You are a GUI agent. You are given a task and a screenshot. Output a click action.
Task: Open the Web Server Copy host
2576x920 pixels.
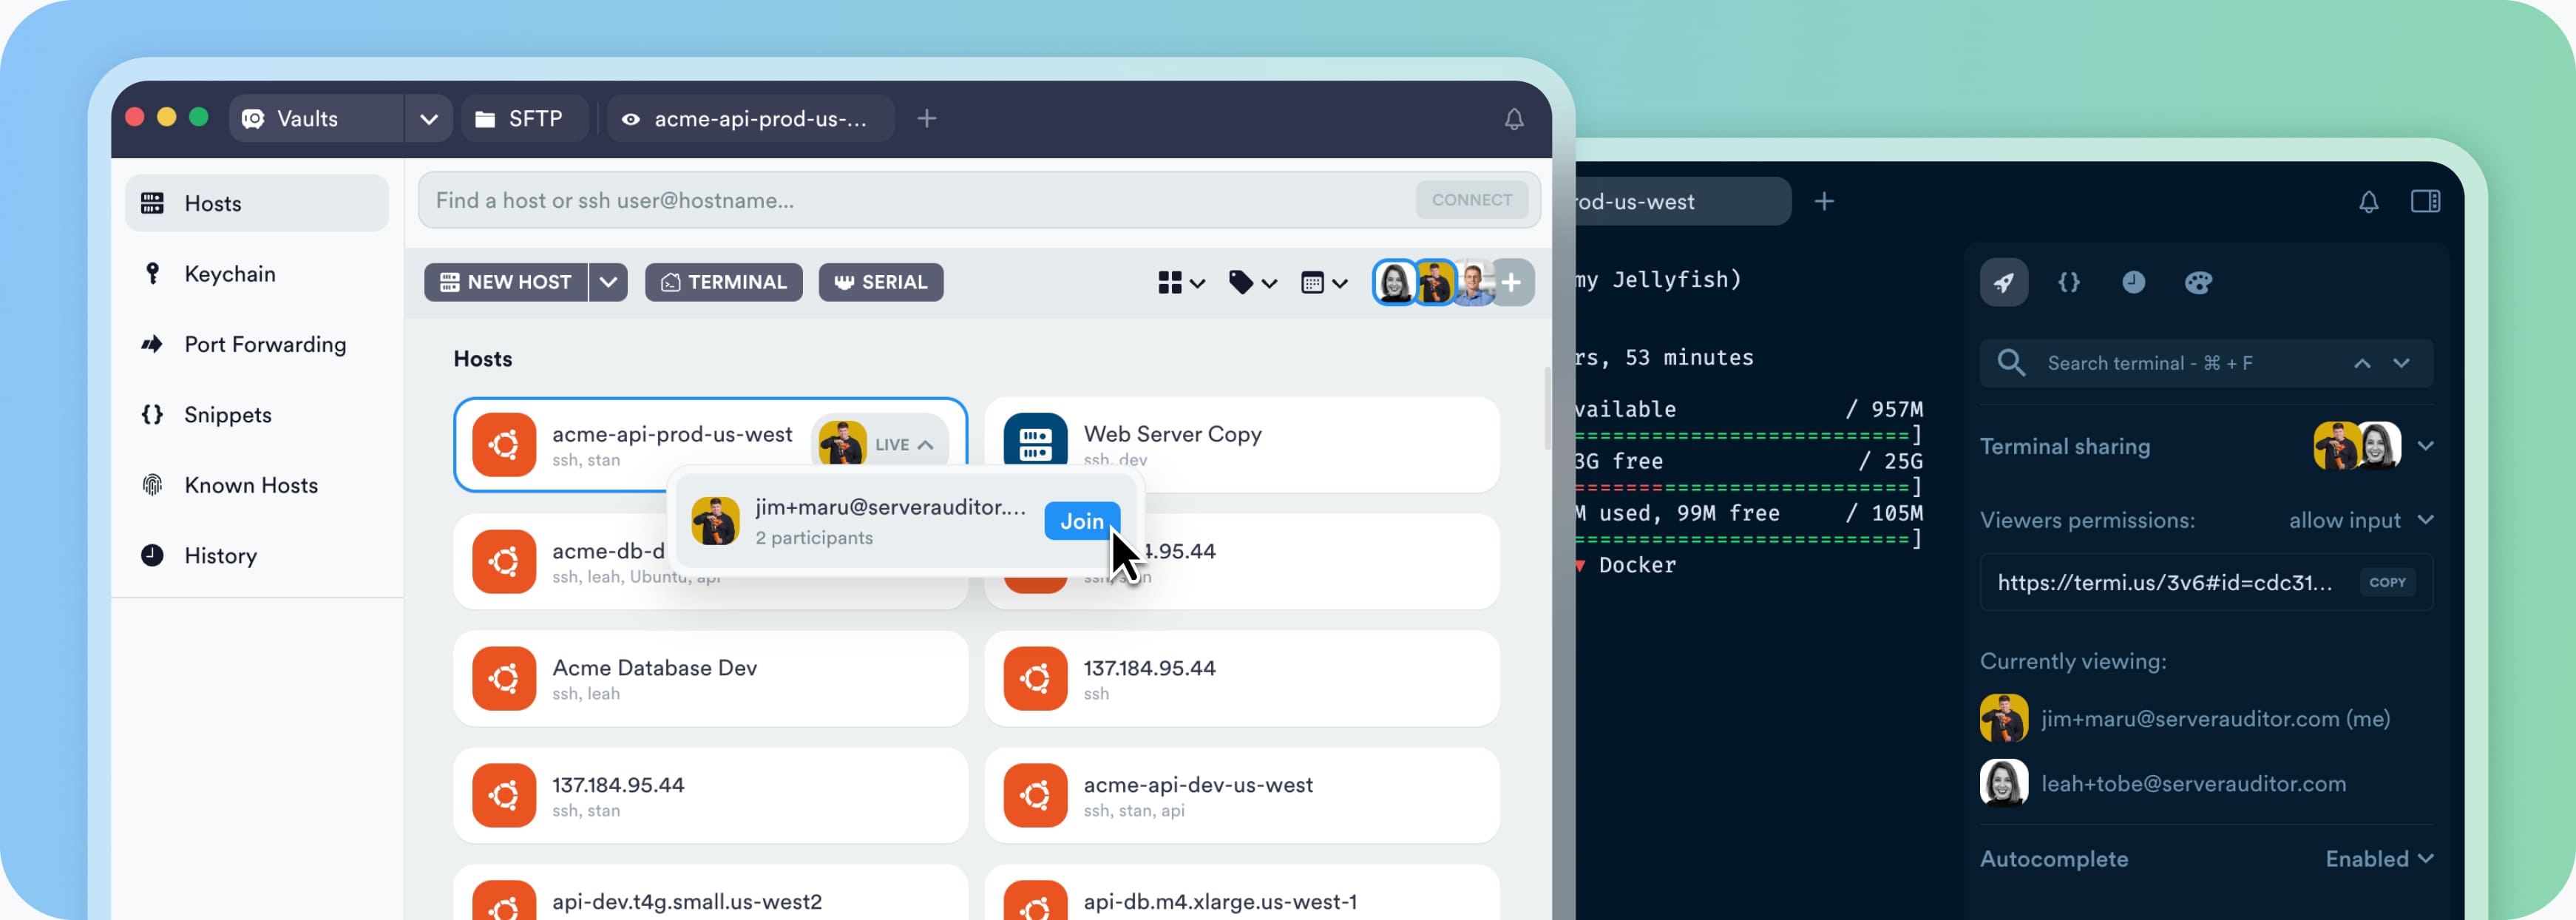pos(1241,445)
